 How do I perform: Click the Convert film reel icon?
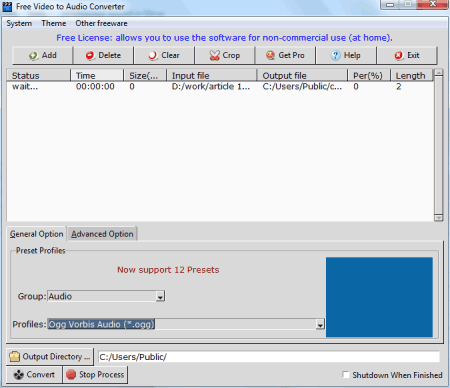(x=19, y=375)
